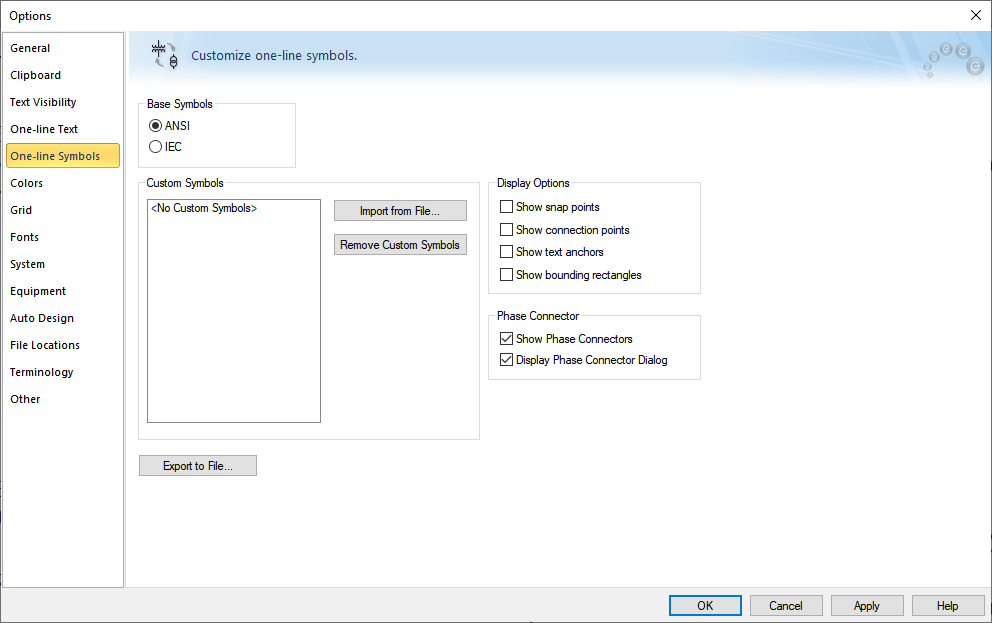Select the IEC base symbols option

[155, 147]
